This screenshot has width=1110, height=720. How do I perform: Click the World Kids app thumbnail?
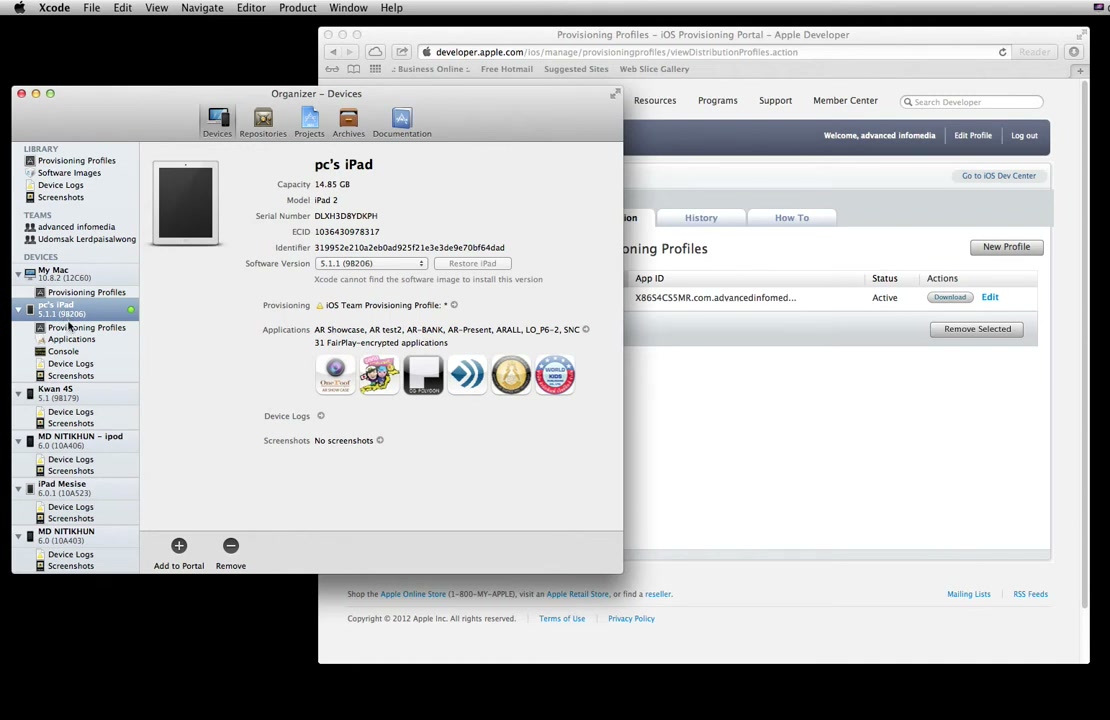555,375
